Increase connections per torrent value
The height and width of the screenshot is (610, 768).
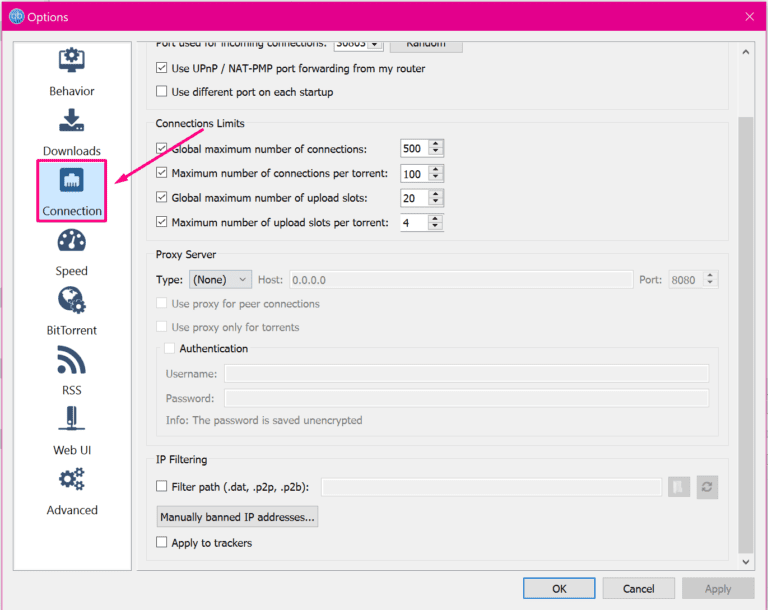pyautogui.click(x=435, y=169)
